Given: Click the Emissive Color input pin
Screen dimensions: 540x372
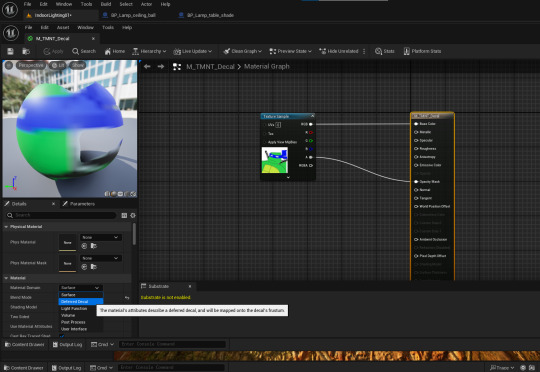Looking at the screenshot, I should [x=416, y=165].
